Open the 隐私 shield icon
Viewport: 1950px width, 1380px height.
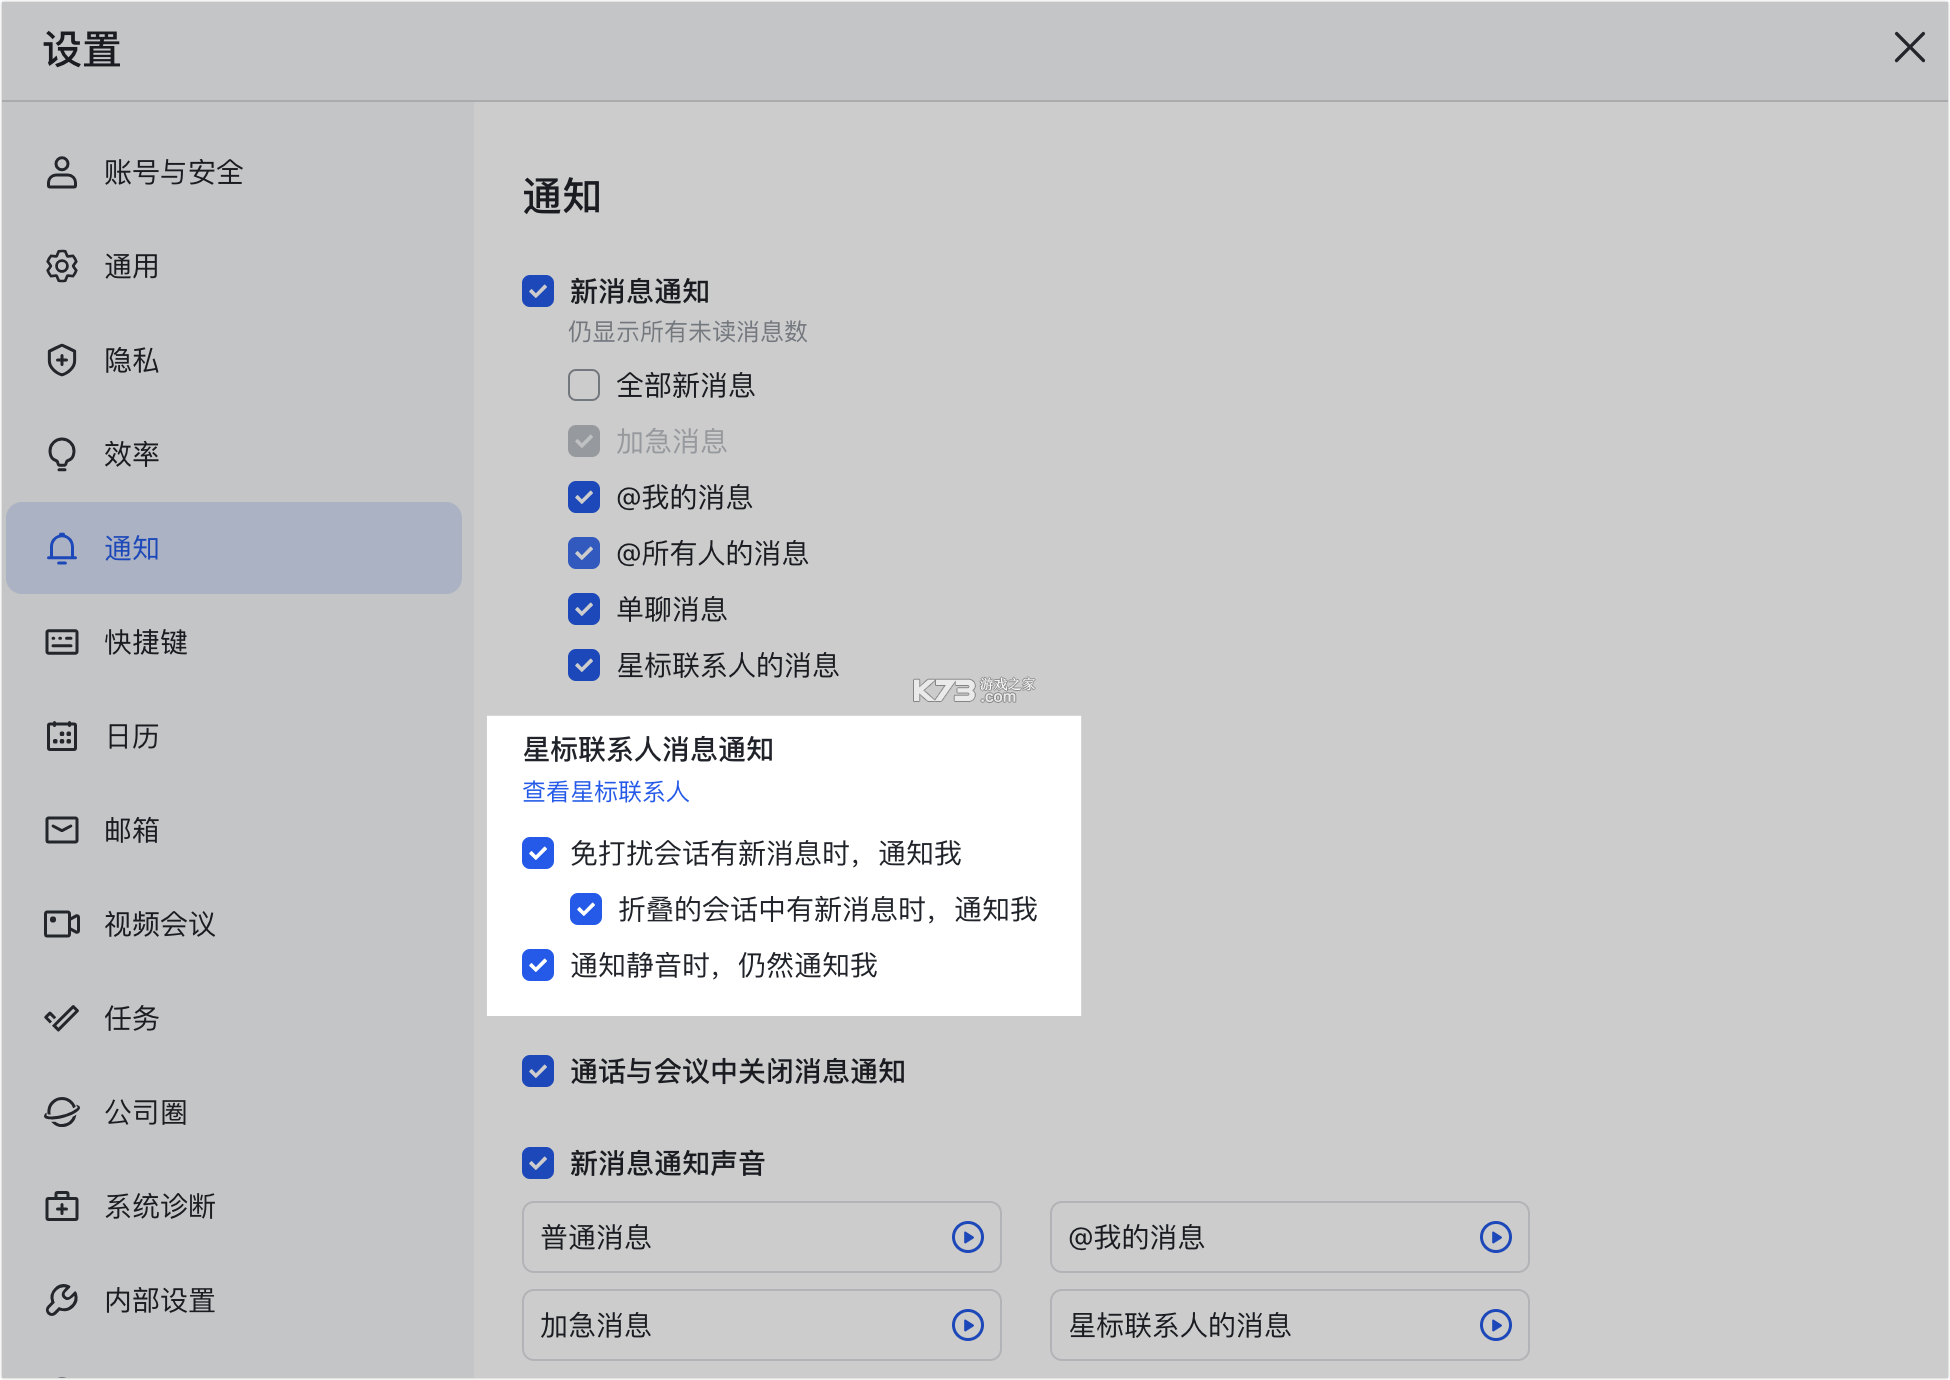(62, 360)
